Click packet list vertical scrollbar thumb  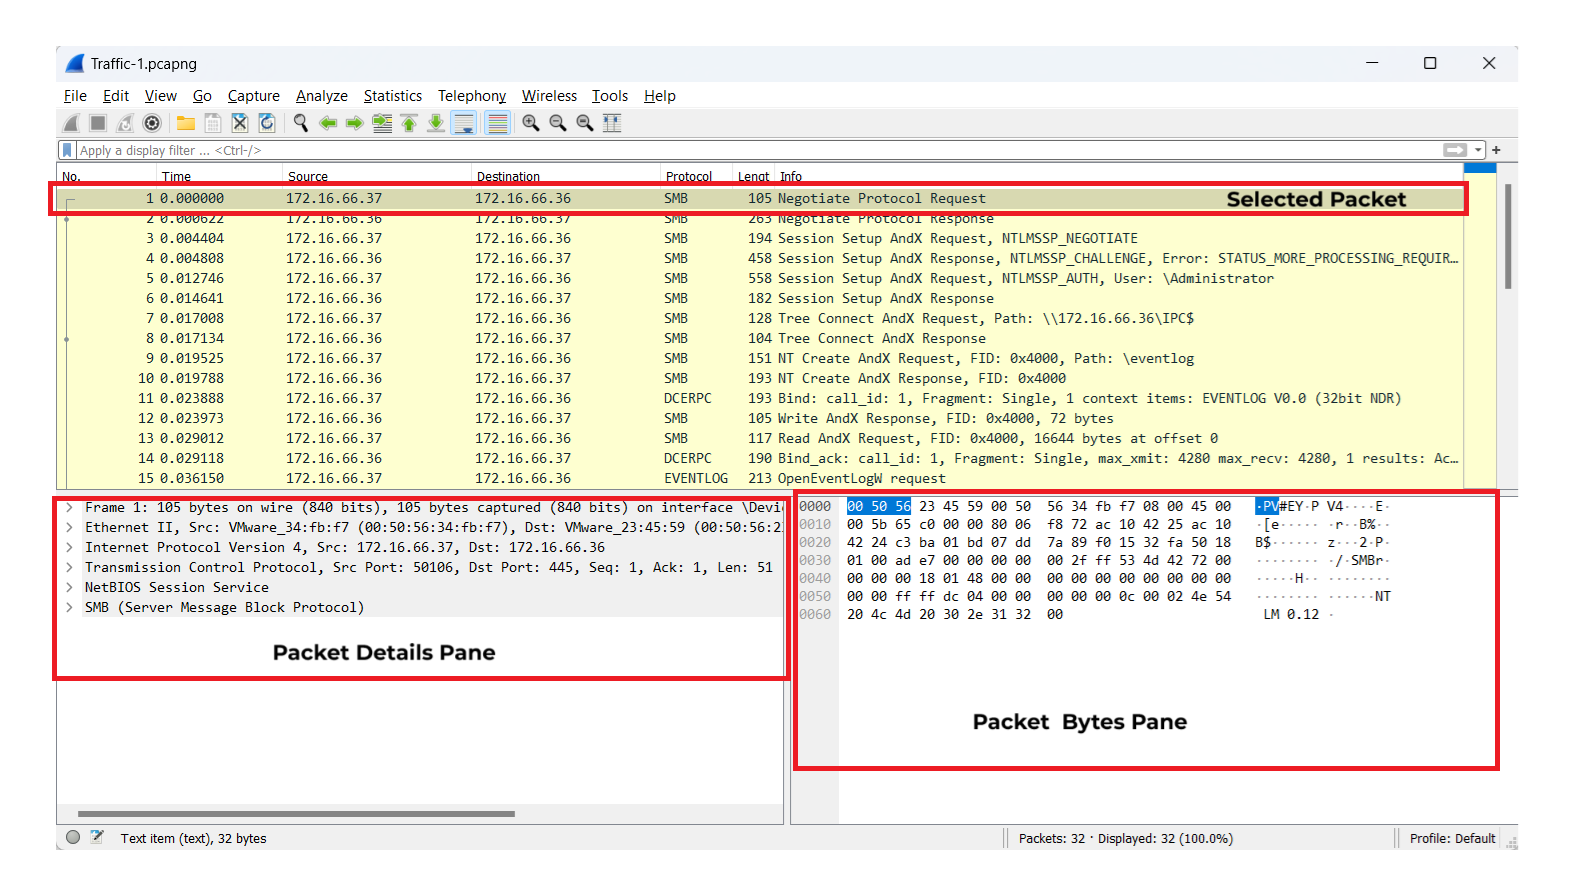point(1508,236)
